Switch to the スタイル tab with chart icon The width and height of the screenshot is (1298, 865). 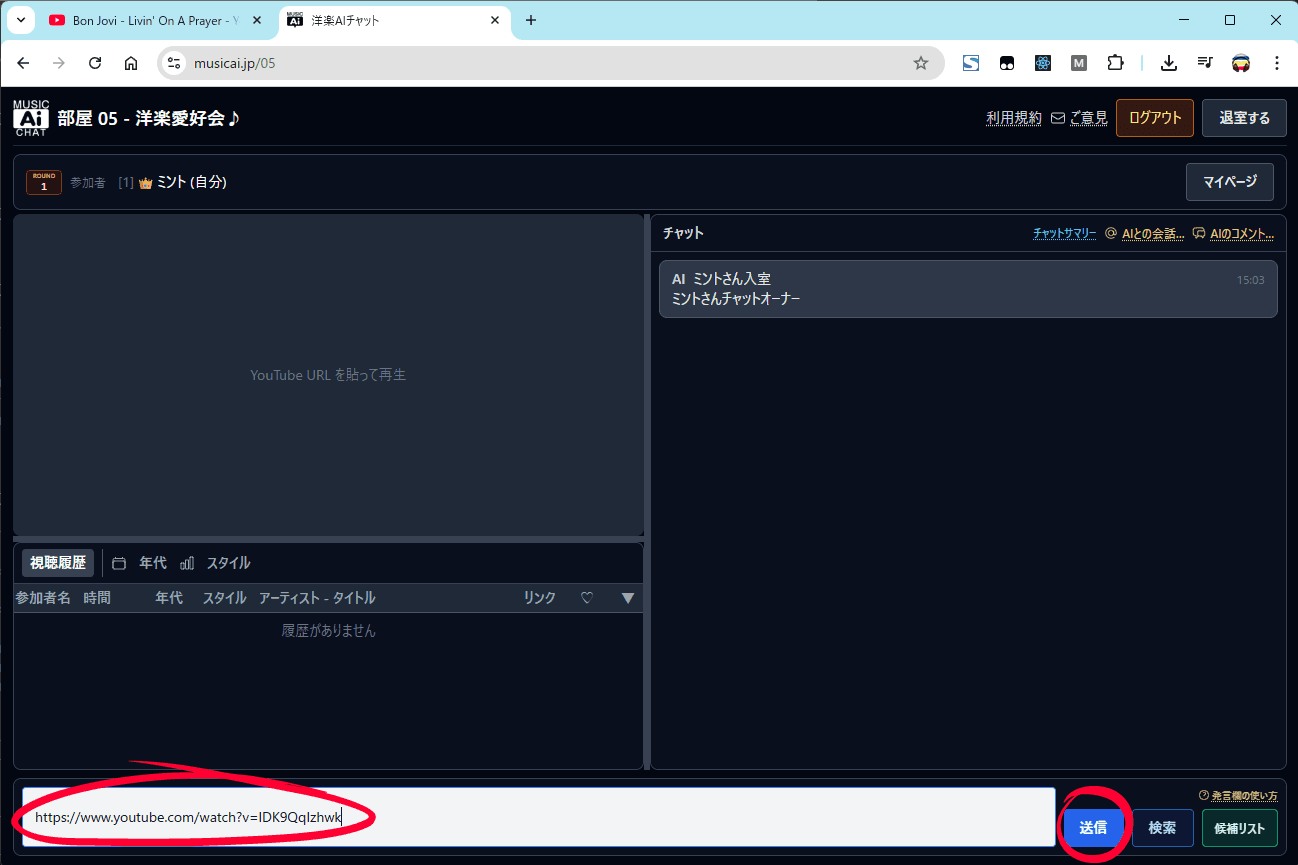coord(216,563)
